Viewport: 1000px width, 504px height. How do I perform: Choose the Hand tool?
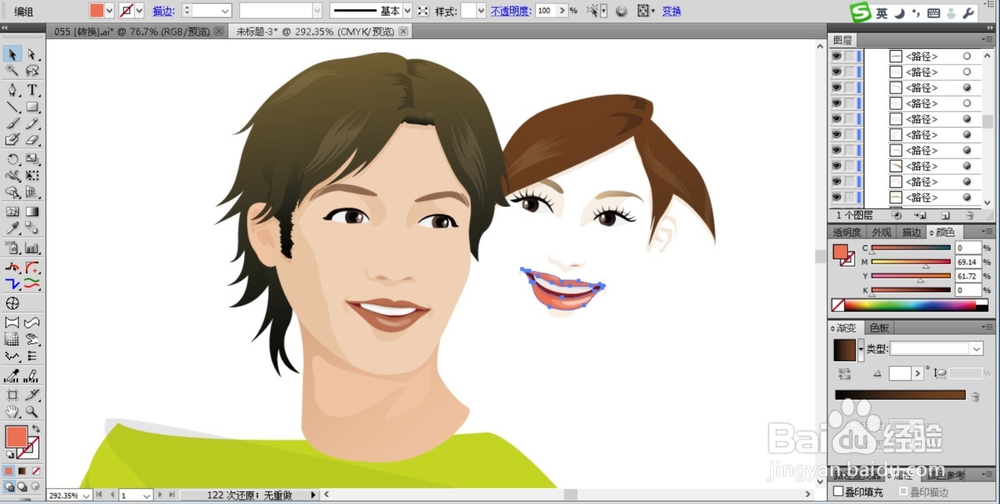coord(12,411)
